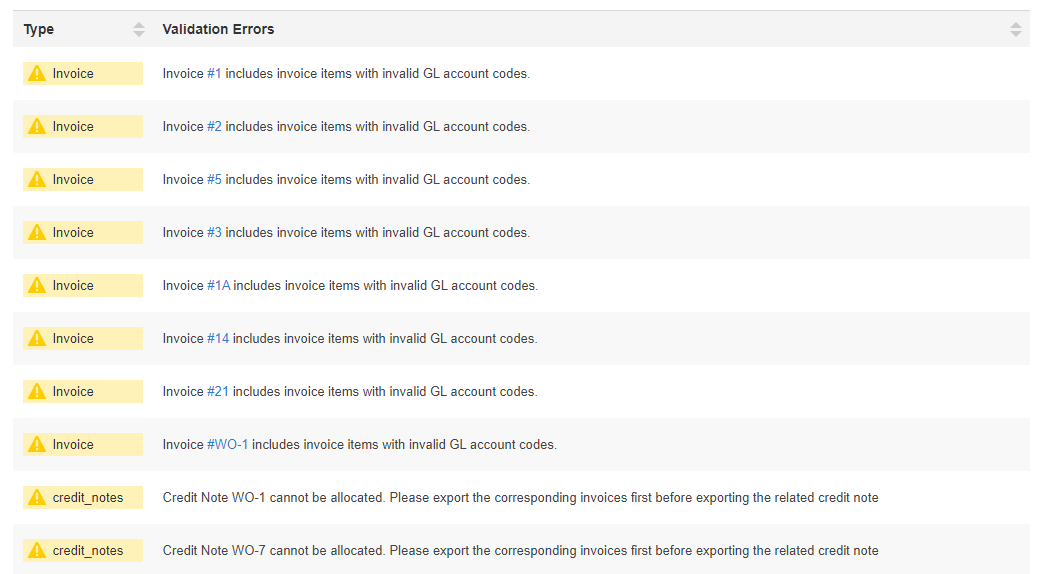The width and height of the screenshot is (1040, 574).
Task: Go to invoice #1A
Action: (218, 285)
